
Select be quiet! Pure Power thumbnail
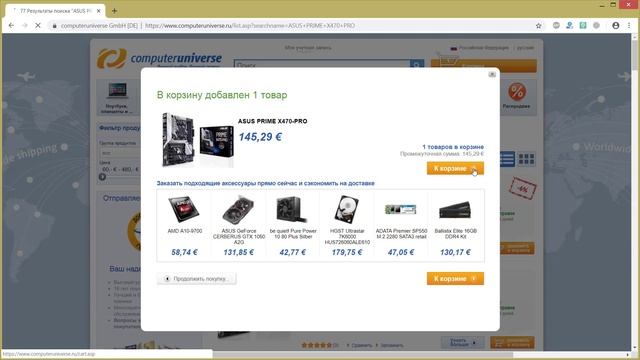coord(292,209)
